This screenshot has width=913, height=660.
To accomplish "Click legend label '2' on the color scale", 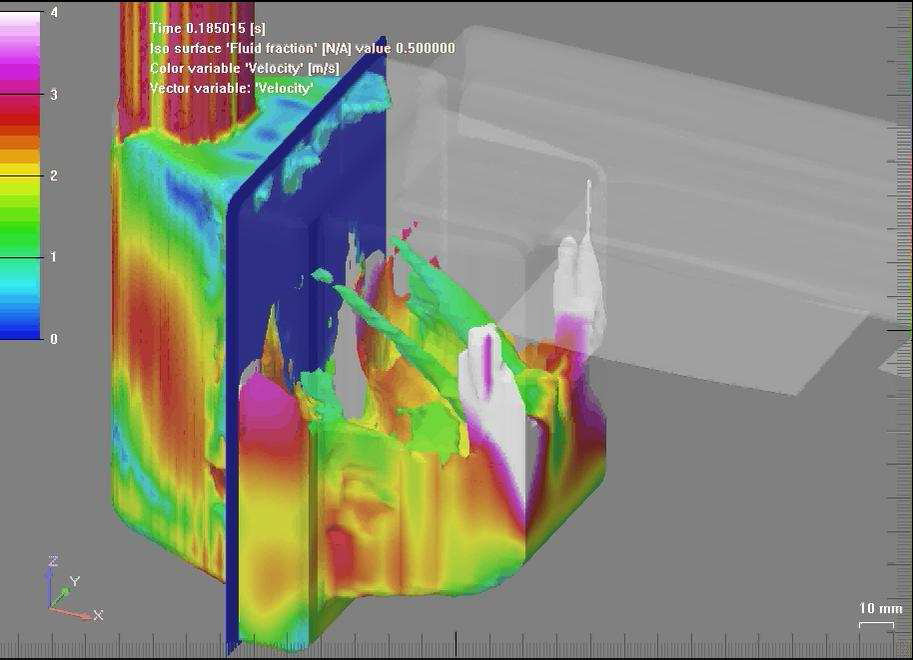I will (54, 175).
